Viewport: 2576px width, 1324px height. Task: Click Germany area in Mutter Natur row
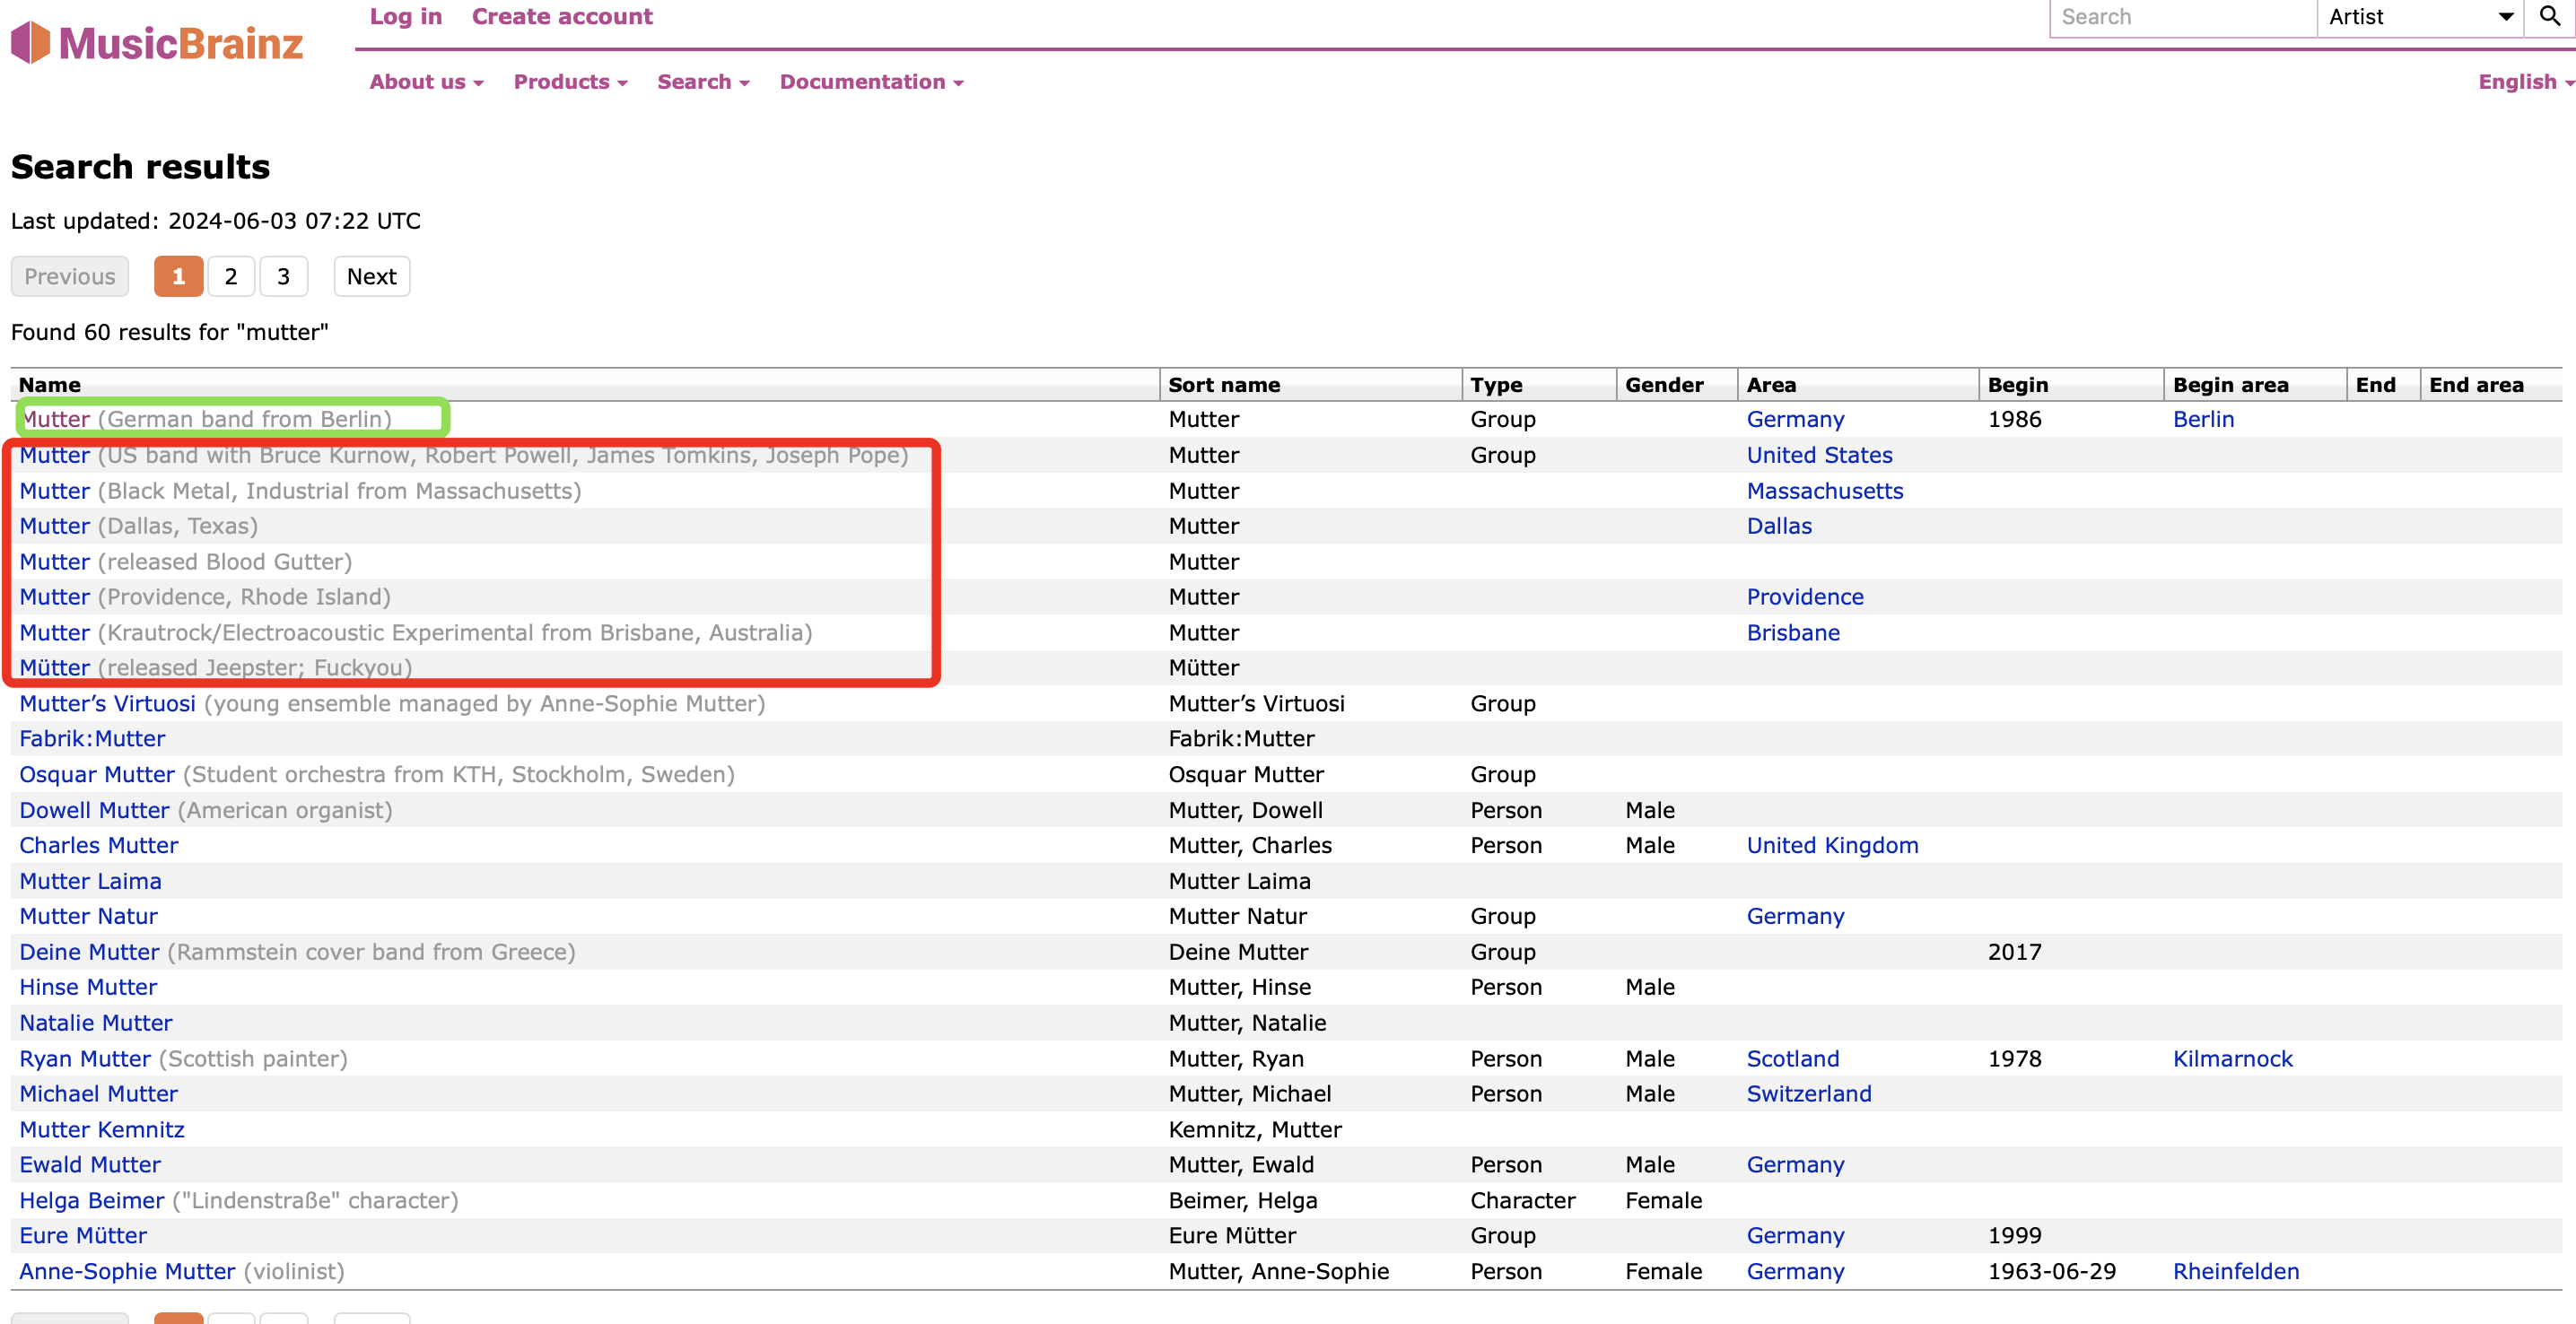click(1795, 917)
